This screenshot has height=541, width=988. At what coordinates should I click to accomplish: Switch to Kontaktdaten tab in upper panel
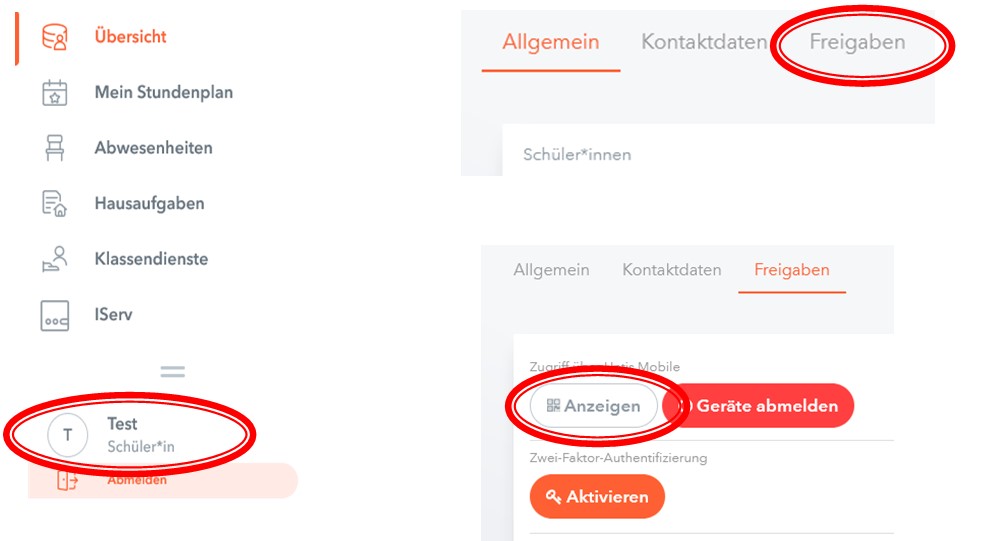pyautogui.click(x=704, y=43)
